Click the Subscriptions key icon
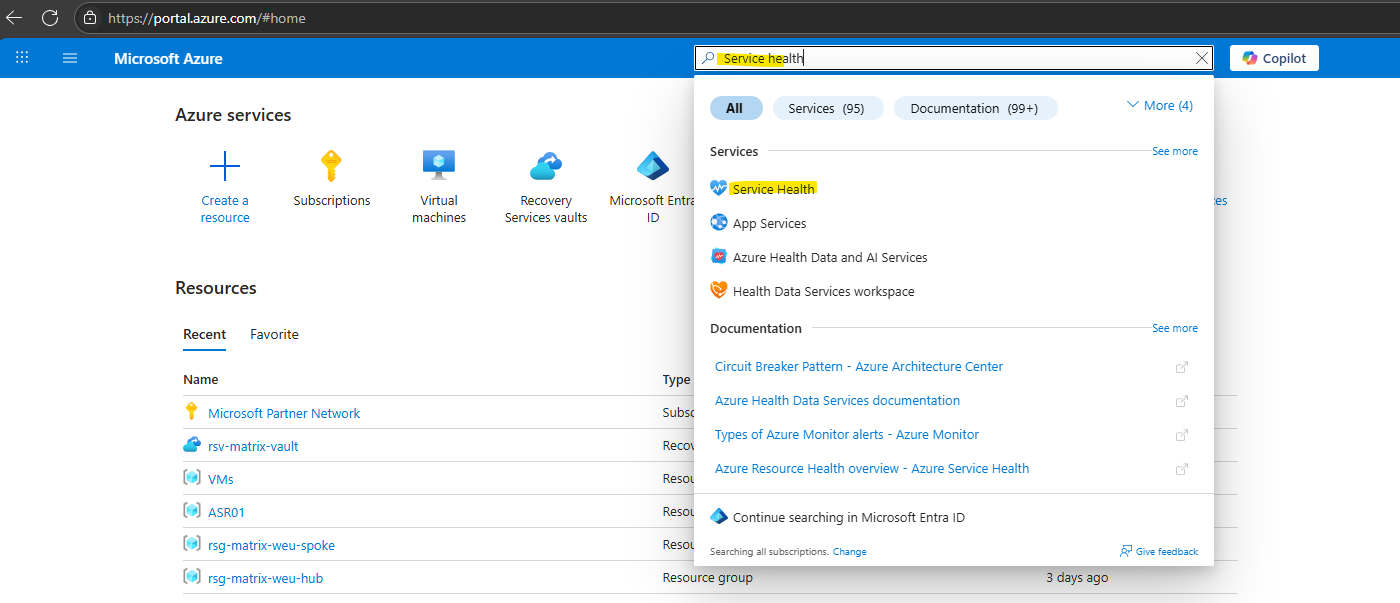Screen dimensions: 1400x603 [x=331, y=165]
